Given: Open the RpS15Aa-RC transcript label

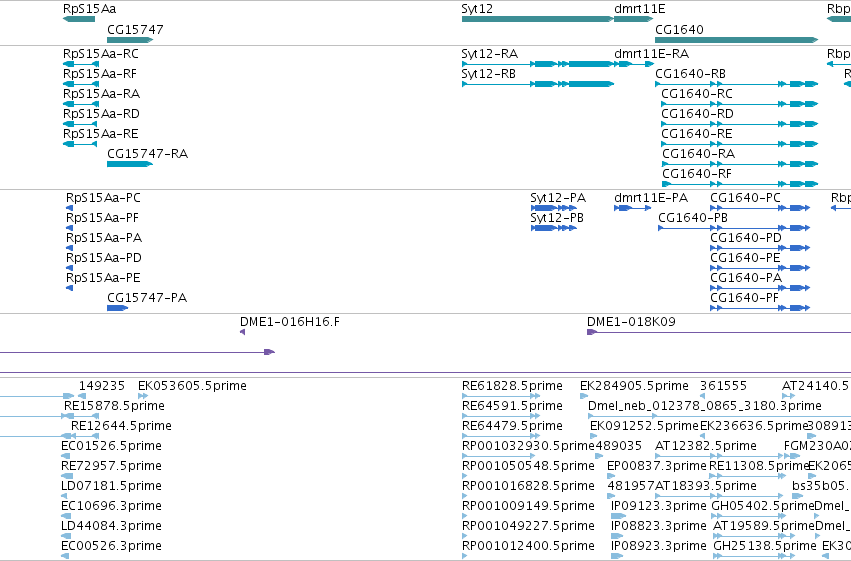Looking at the screenshot, I should [x=101, y=54].
